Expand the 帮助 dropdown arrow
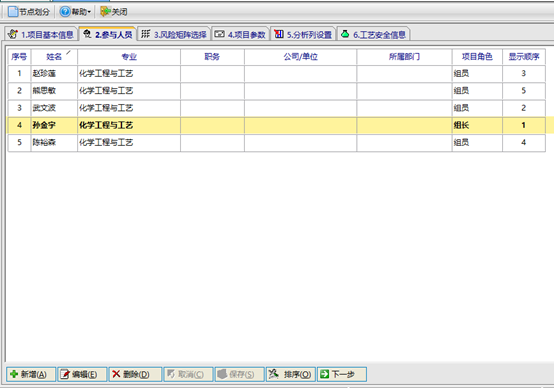This screenshot has width=554, height=388. (89, 12)
